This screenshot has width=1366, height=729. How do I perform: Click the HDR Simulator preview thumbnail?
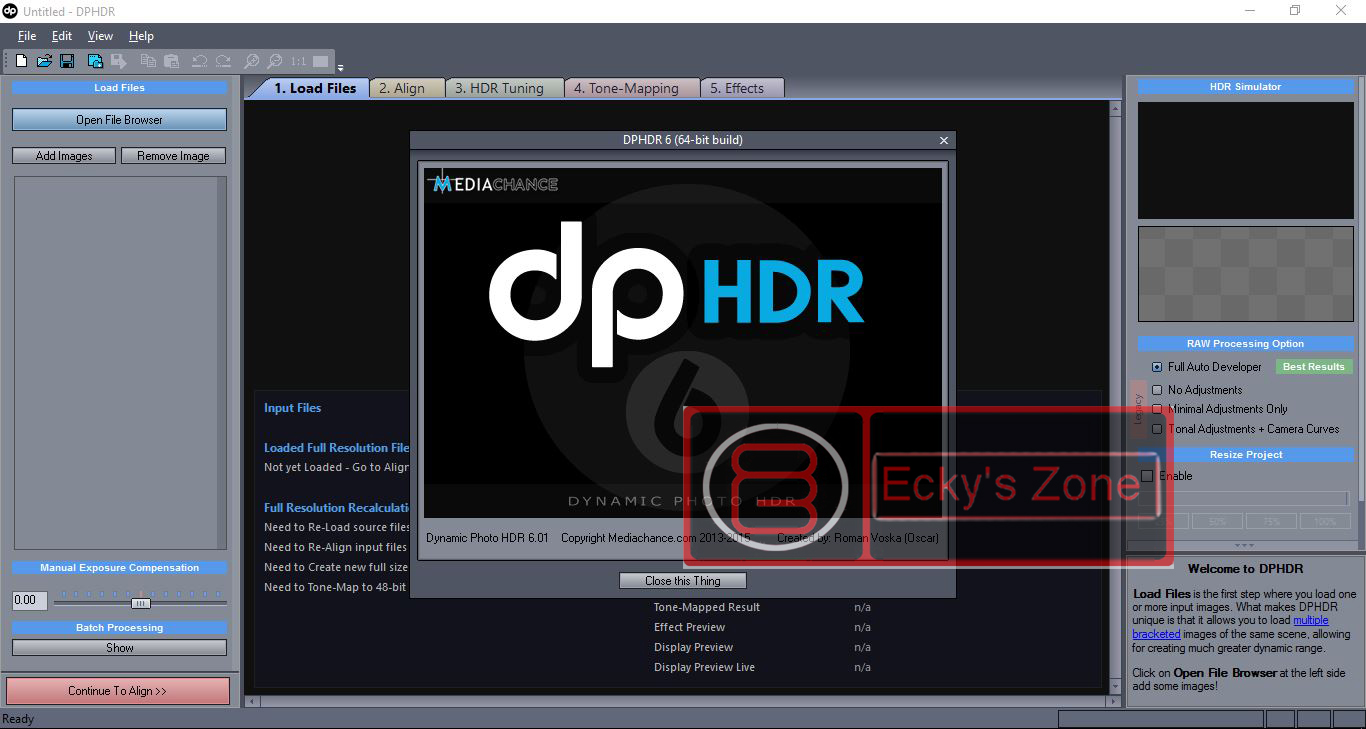tap(1245, 160)
